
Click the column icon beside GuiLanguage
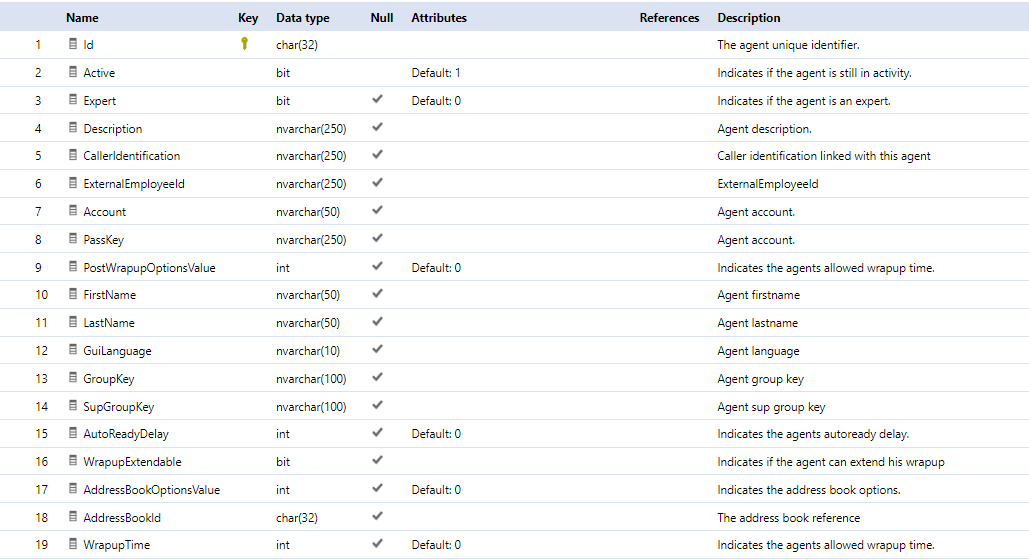pos(73,350)
